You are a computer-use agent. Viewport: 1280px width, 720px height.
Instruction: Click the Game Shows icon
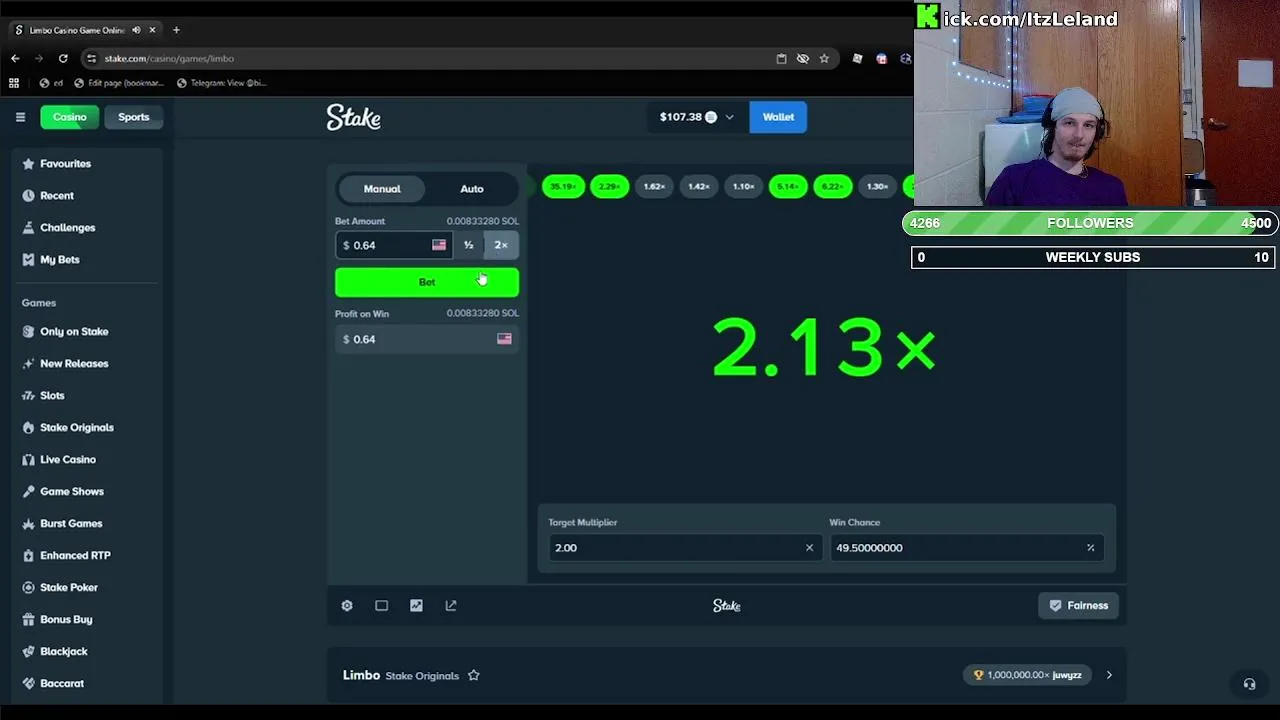(28, 491)
